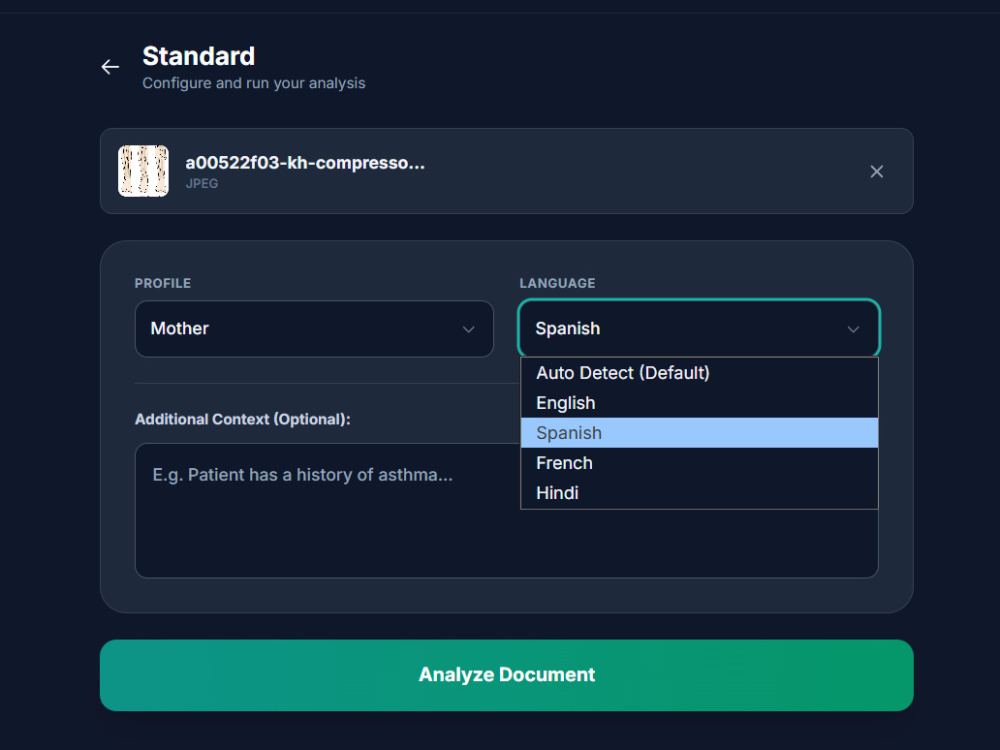Image resolution: width=1000 pixels, height=750 pixels.
Task: Expand the Language dropdown showing Spanish
Action: (x=699, y=328)
